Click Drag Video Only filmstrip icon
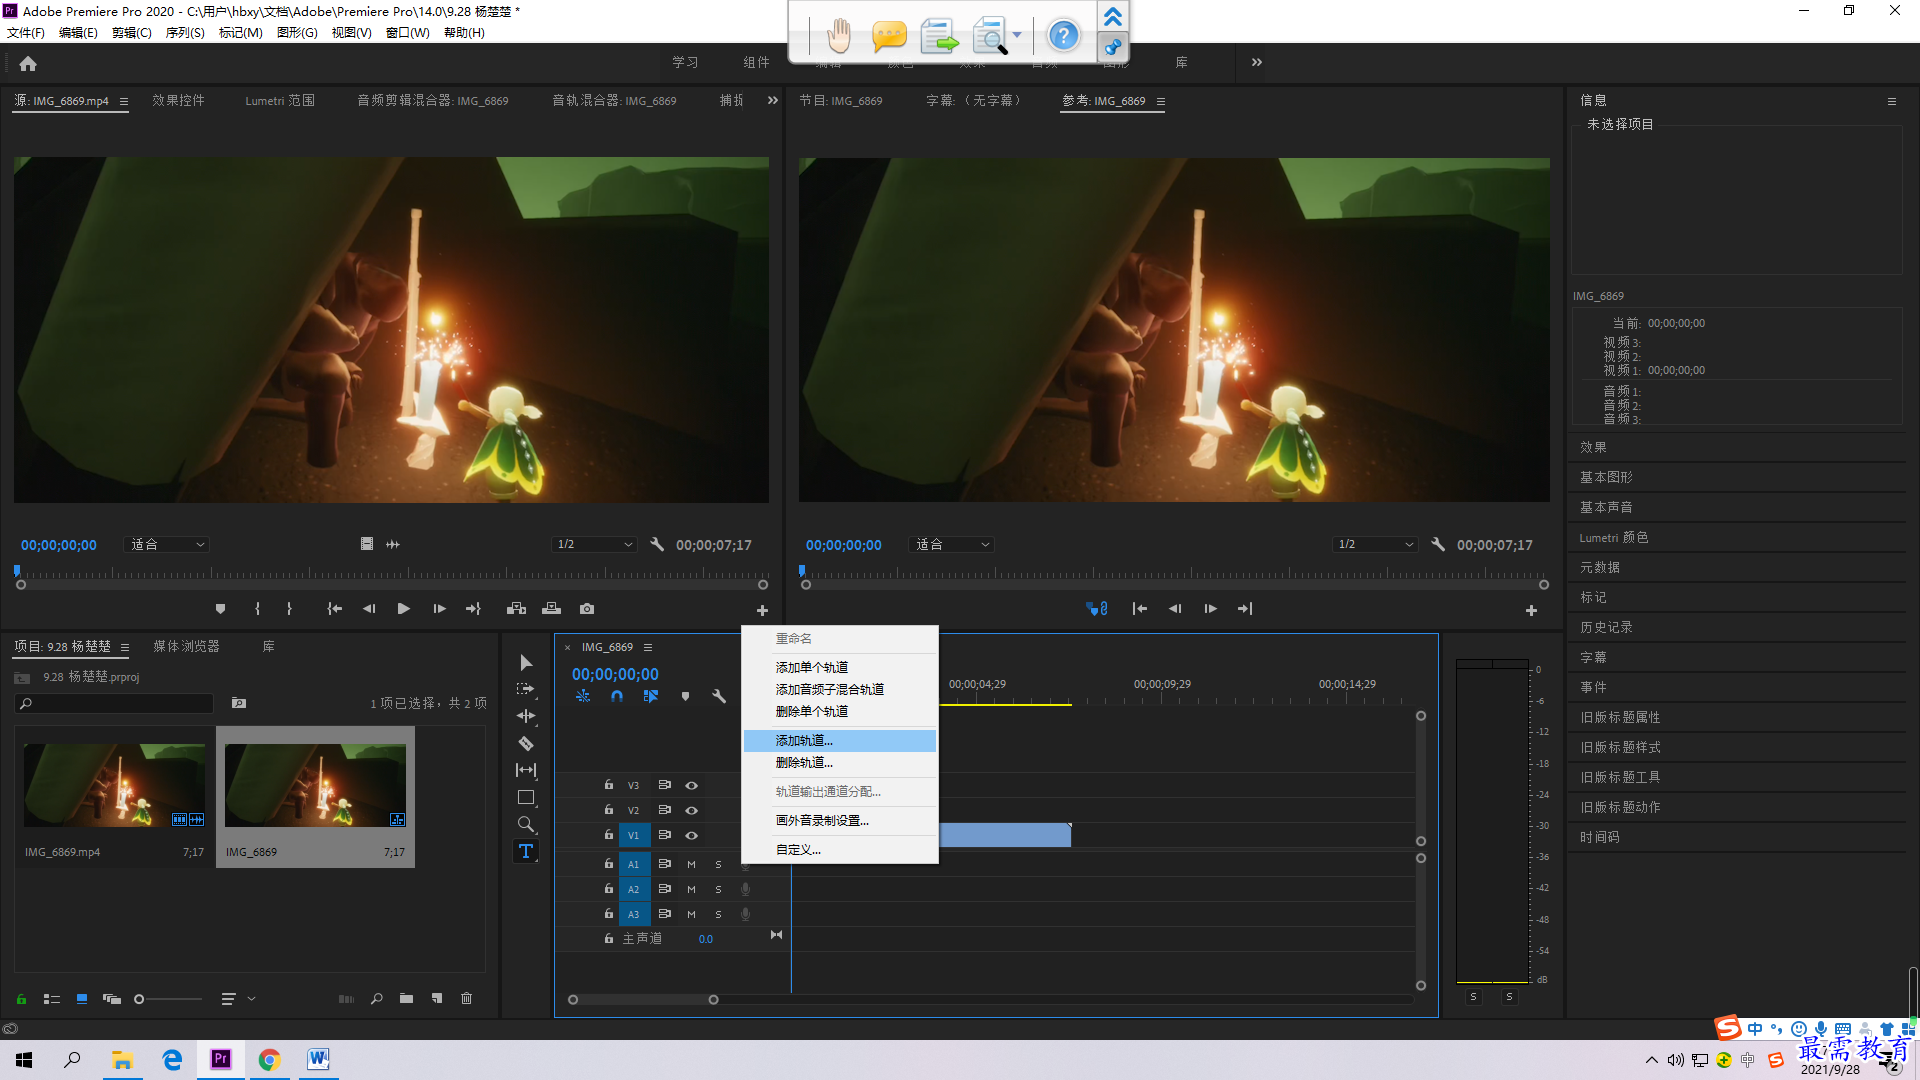The width and height of the screenshot is (1920, 1080). pyautogui.click(x=367, y=544)
